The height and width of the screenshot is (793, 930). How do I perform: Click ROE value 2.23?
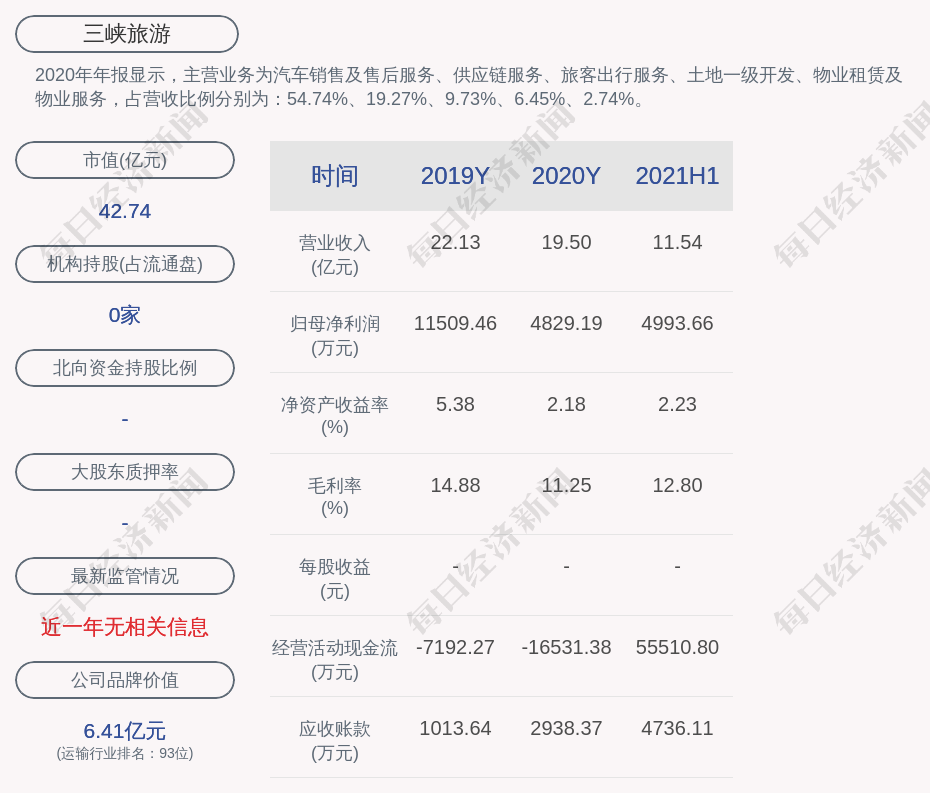(677, 405)
